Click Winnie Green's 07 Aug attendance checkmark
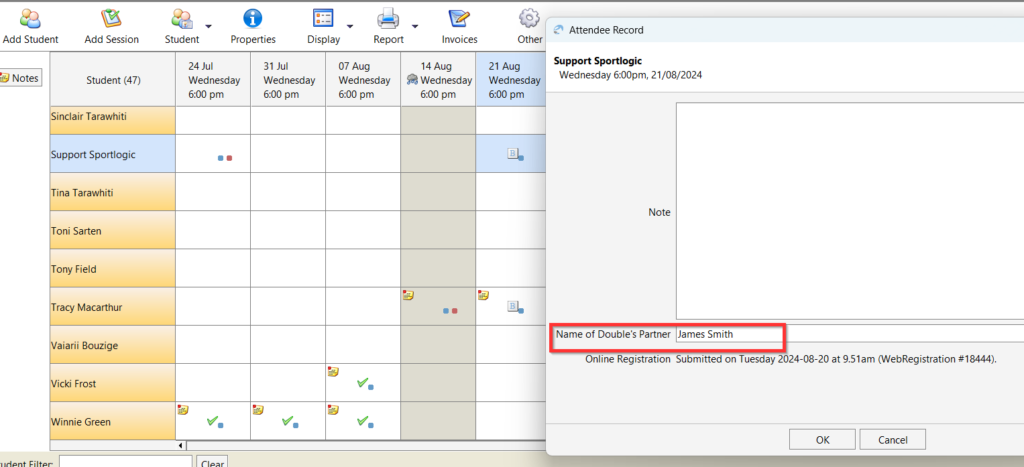 [x=362, y=421]
